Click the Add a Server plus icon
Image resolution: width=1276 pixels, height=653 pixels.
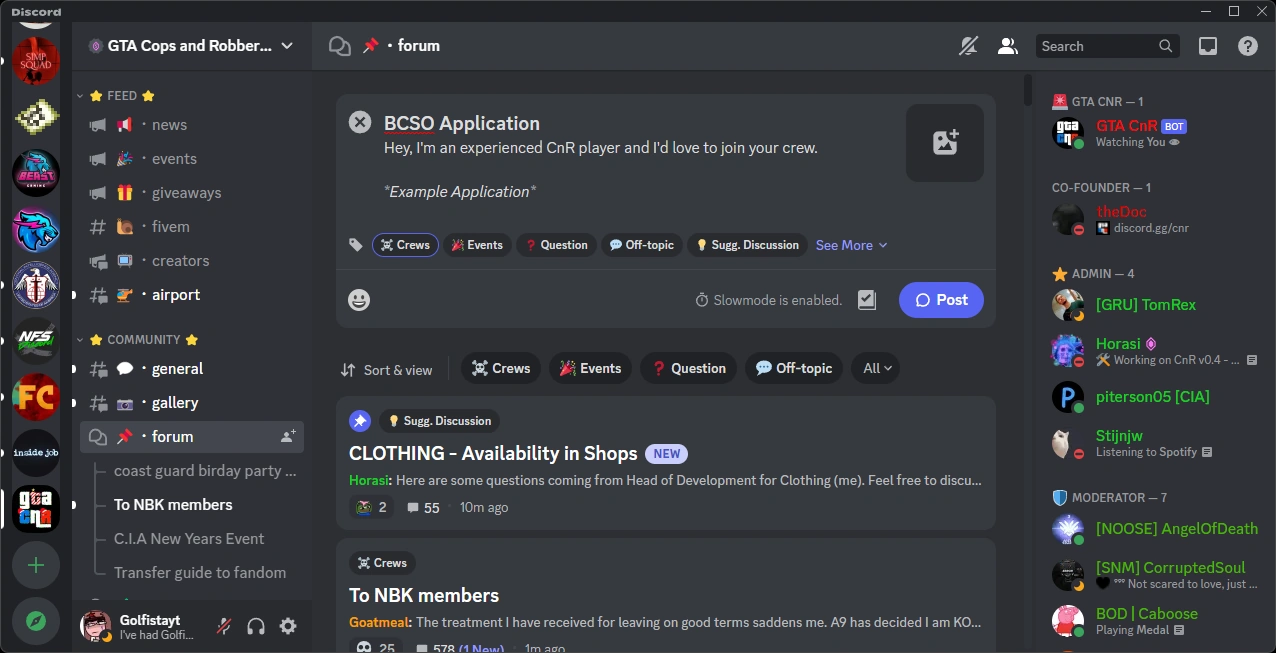click(x=36, y=565)
